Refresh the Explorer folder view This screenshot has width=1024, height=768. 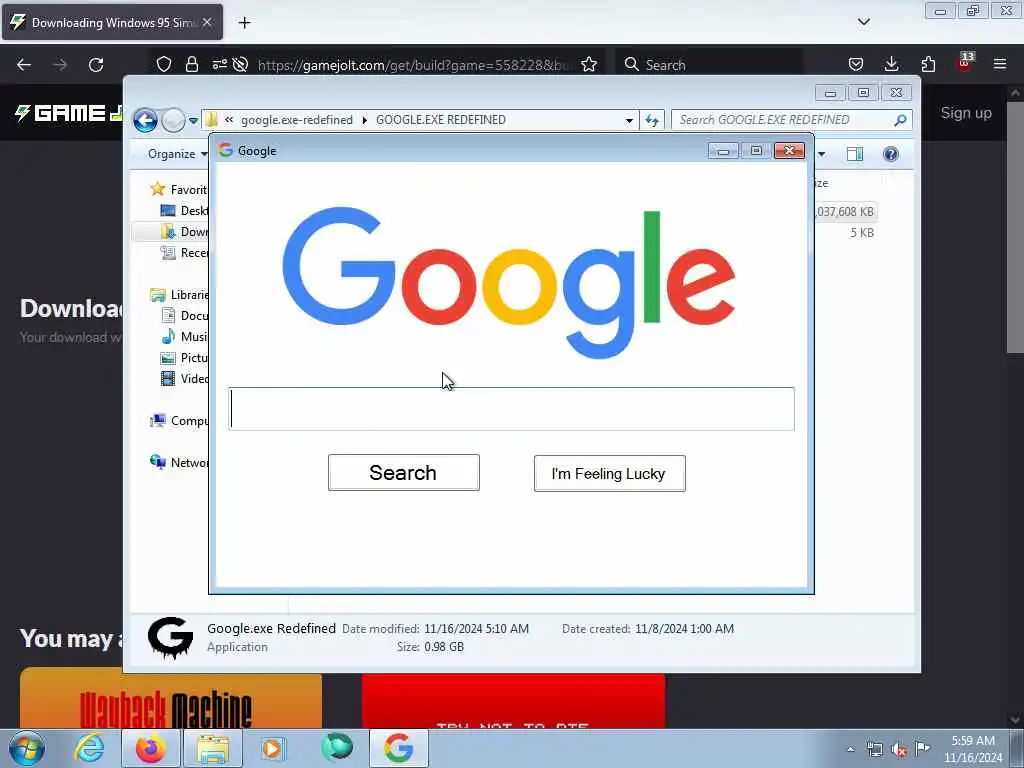coord(652,120)
